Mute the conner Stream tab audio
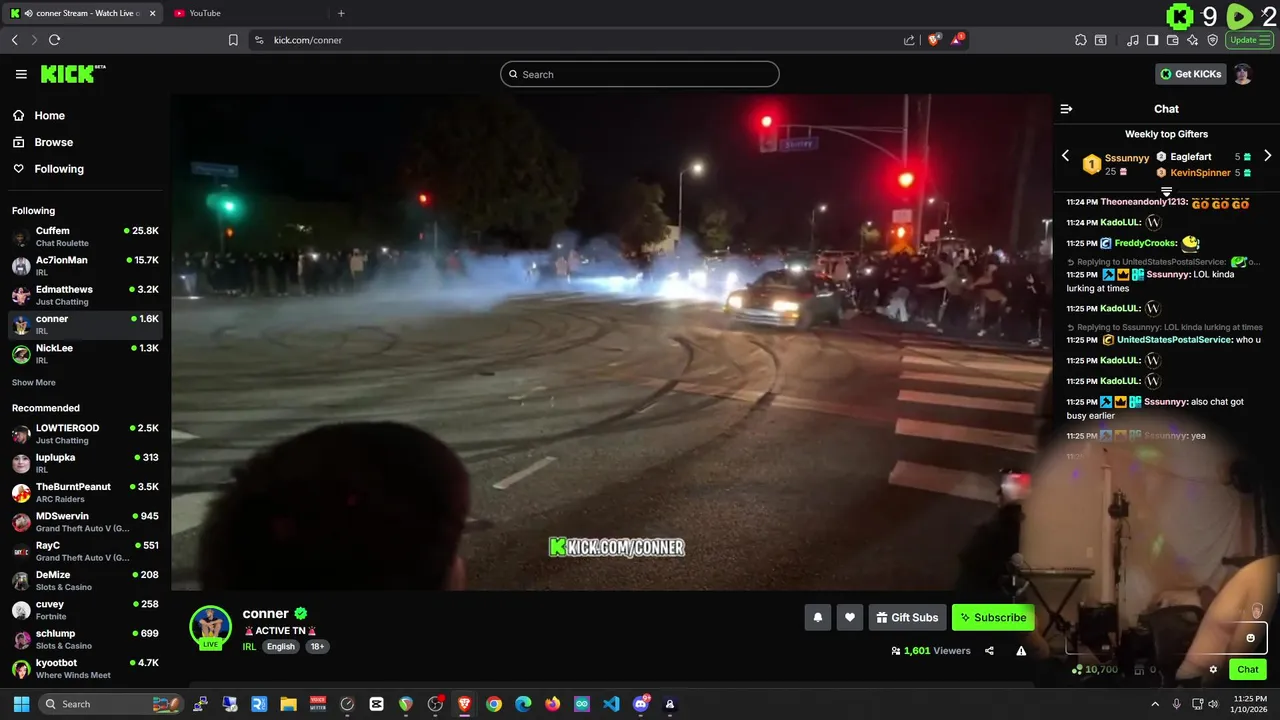The height and width of the screenshot is (720, 1280). (28, 13)
